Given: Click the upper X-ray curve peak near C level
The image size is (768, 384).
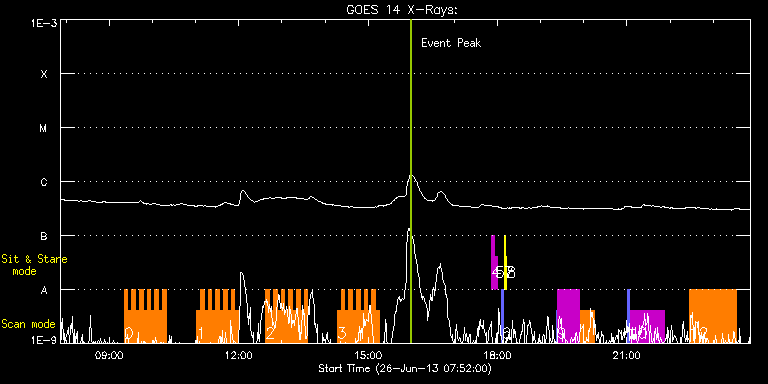Looking at the screenshot, I should click(x=411, y=176).
